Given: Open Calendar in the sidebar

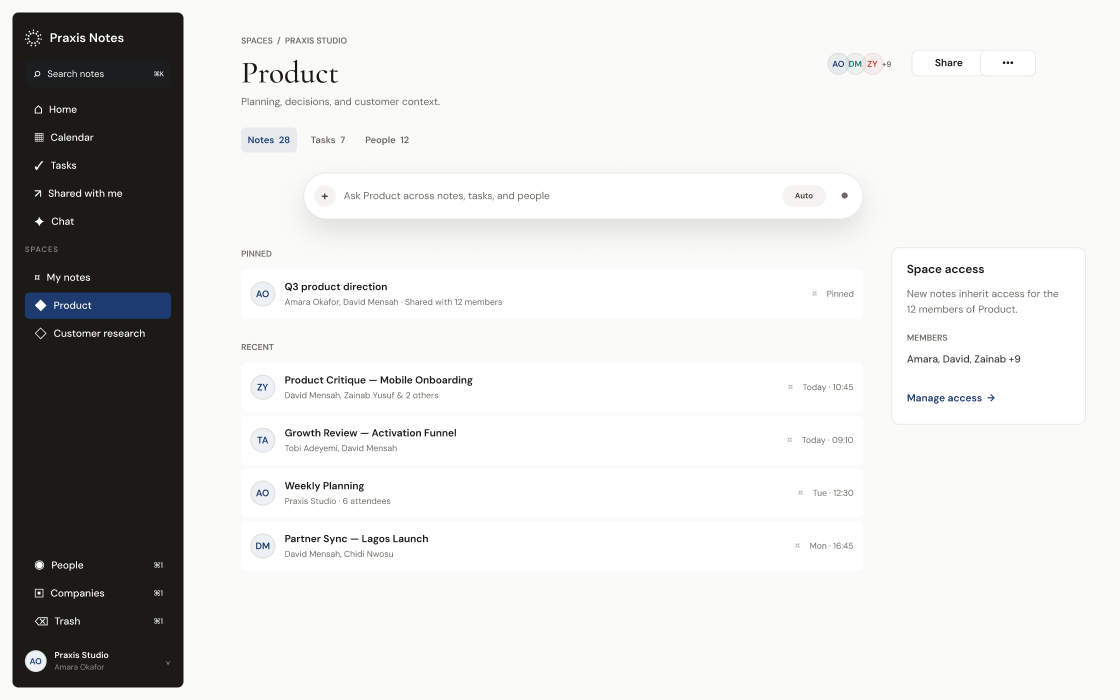Looking at the screenshot, I should pos(98,137).
